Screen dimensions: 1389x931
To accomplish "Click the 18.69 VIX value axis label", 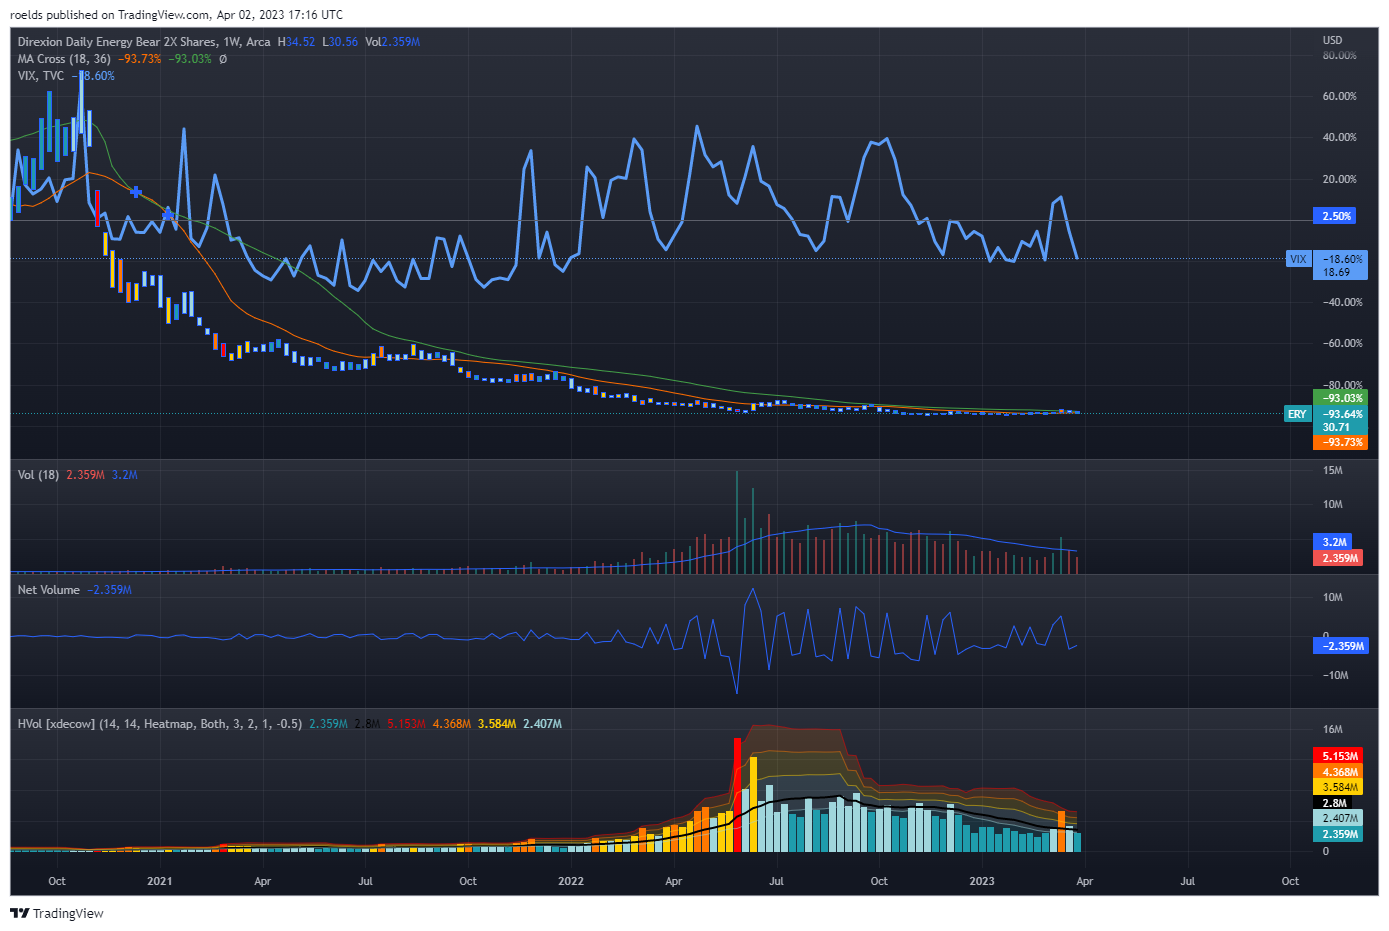I will coord(1337,272).
